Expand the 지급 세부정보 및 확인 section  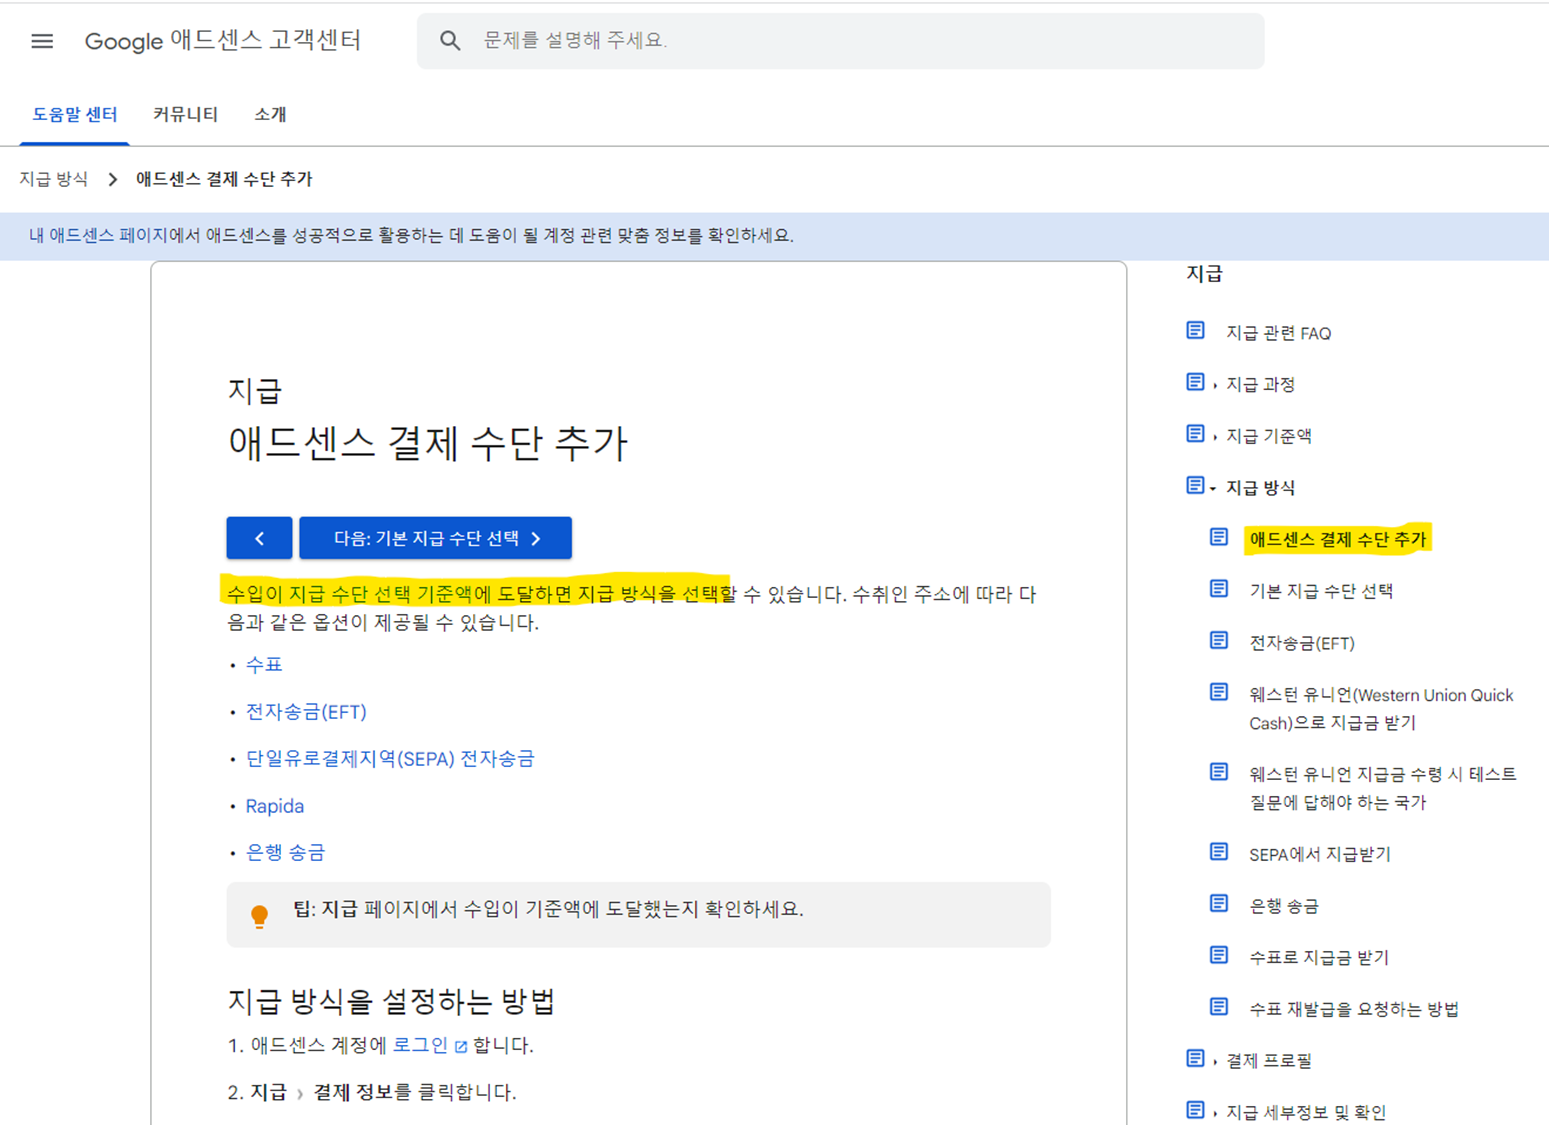(1306, 1112)
